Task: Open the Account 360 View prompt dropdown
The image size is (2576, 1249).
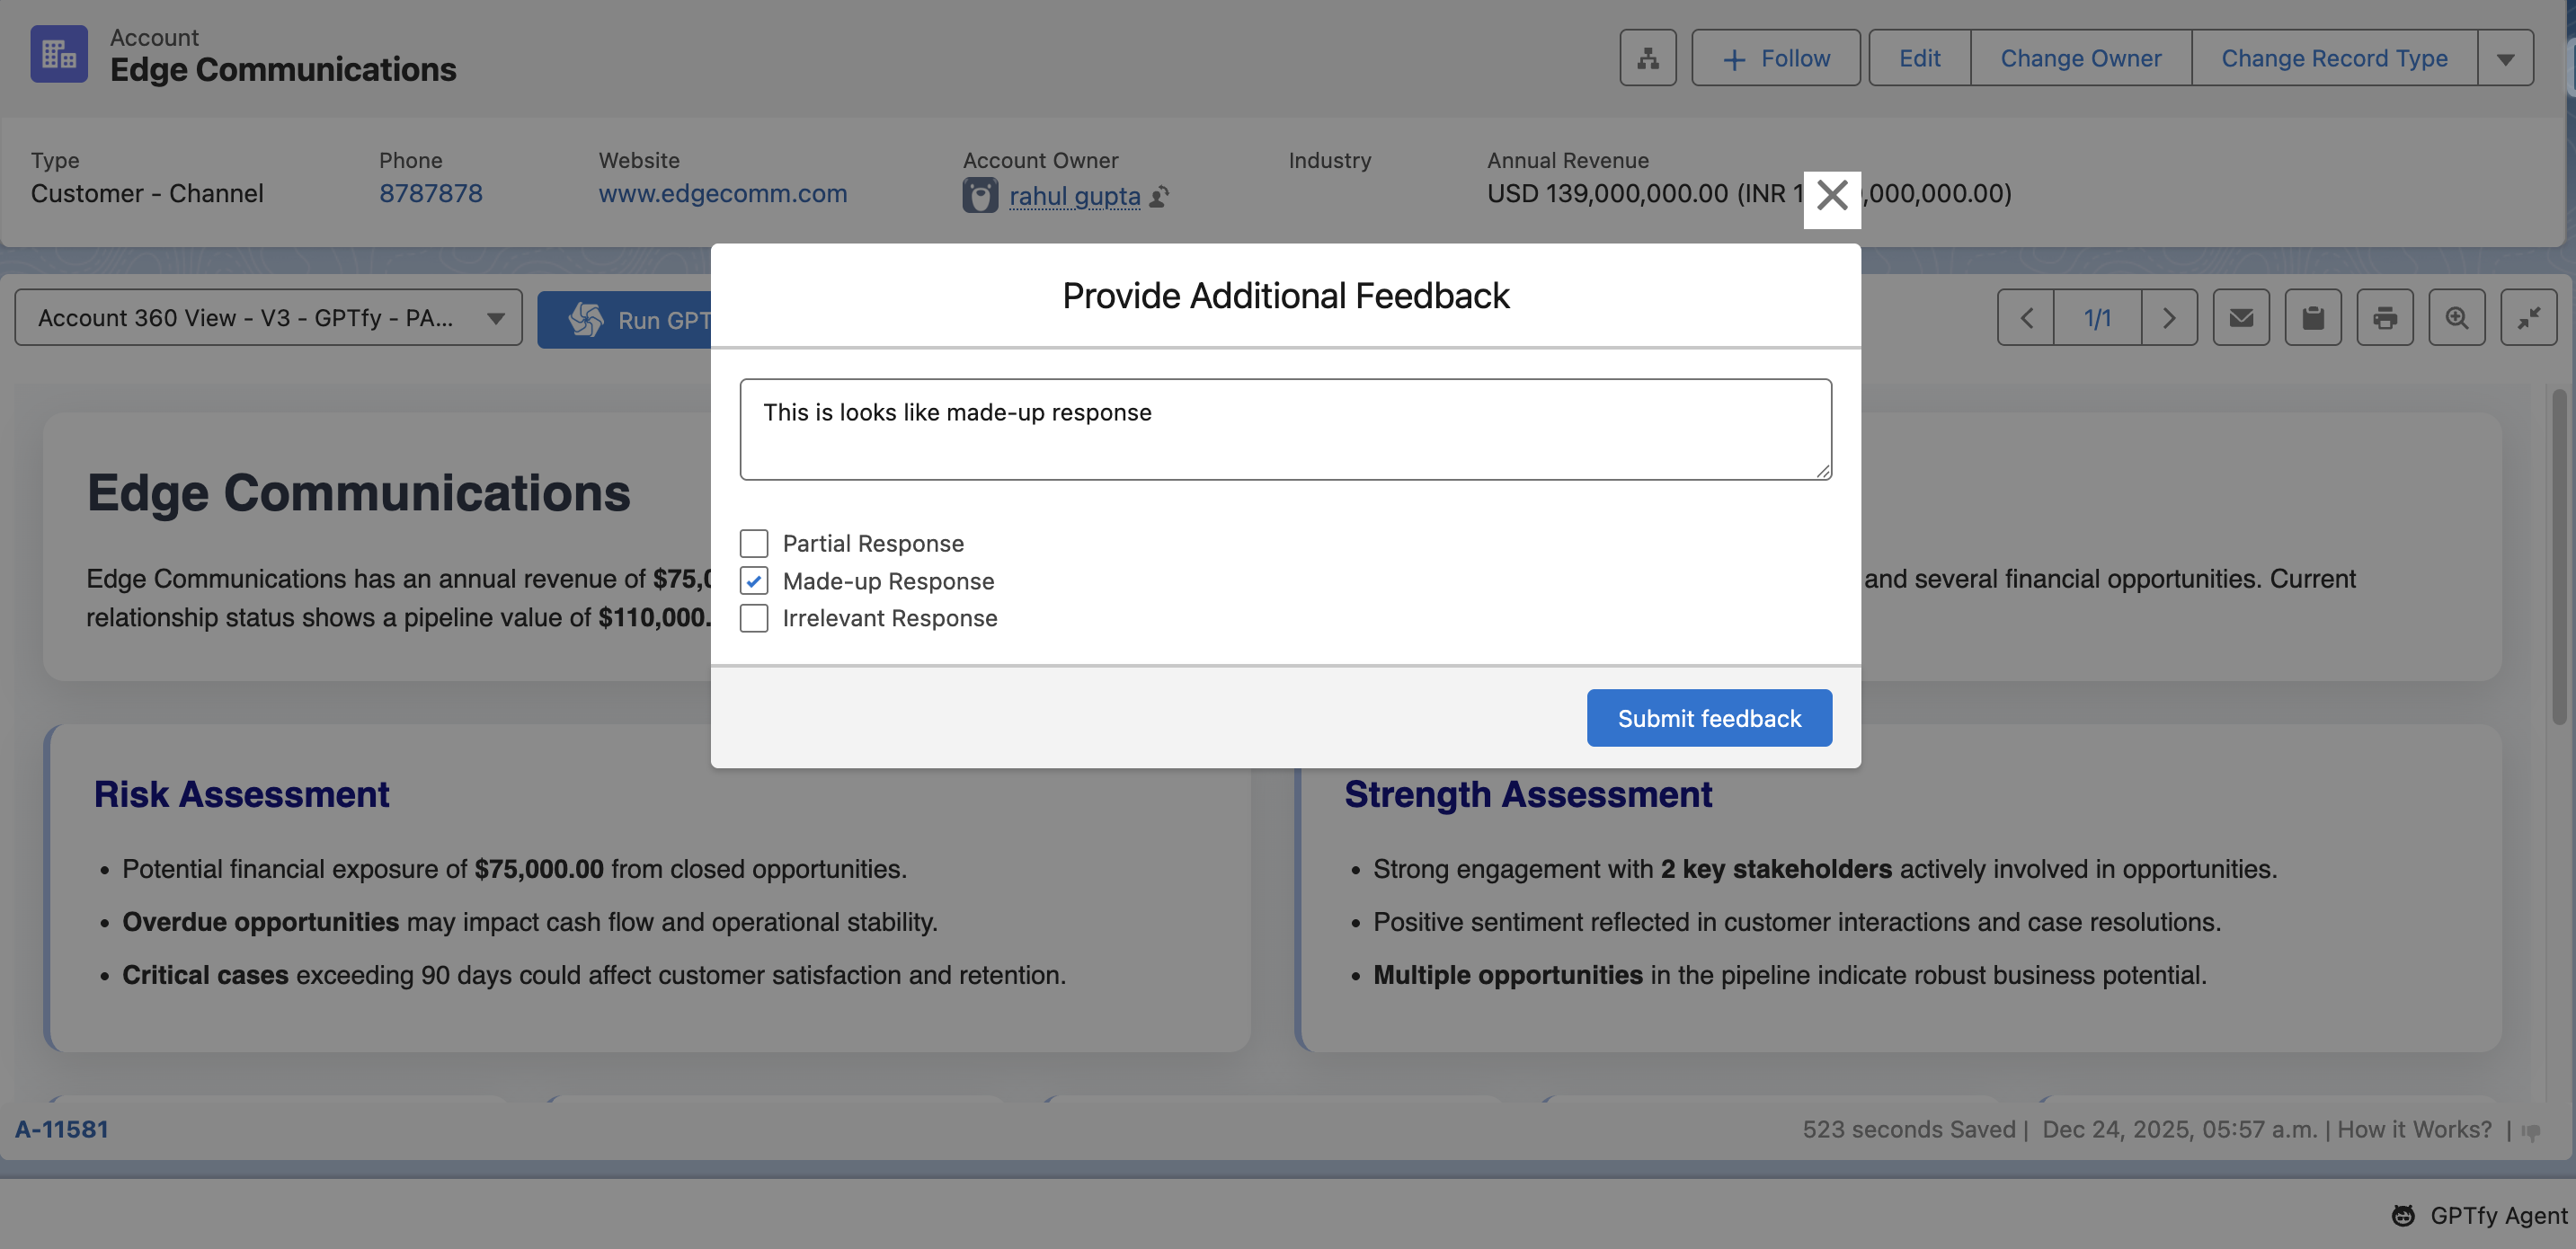Action: (x=268, y=318)
